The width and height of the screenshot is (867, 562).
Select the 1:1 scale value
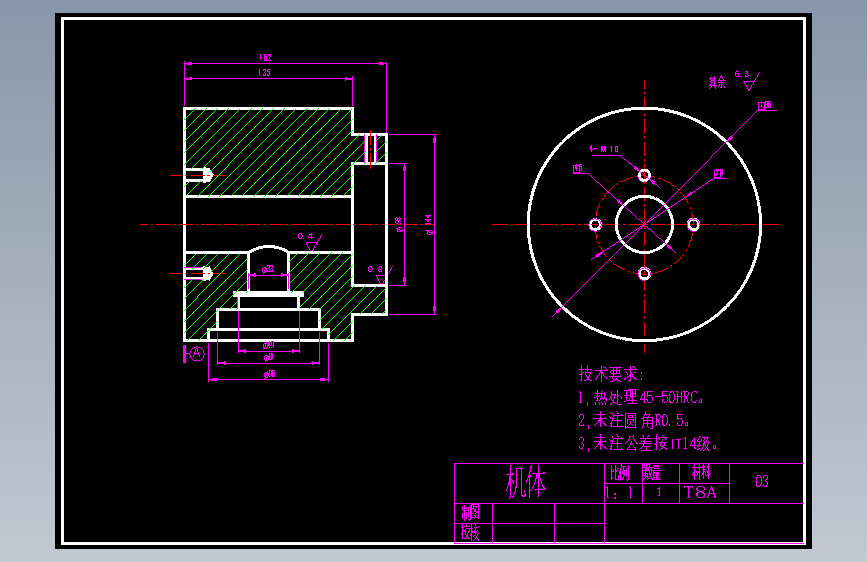(x=620, y=493)
